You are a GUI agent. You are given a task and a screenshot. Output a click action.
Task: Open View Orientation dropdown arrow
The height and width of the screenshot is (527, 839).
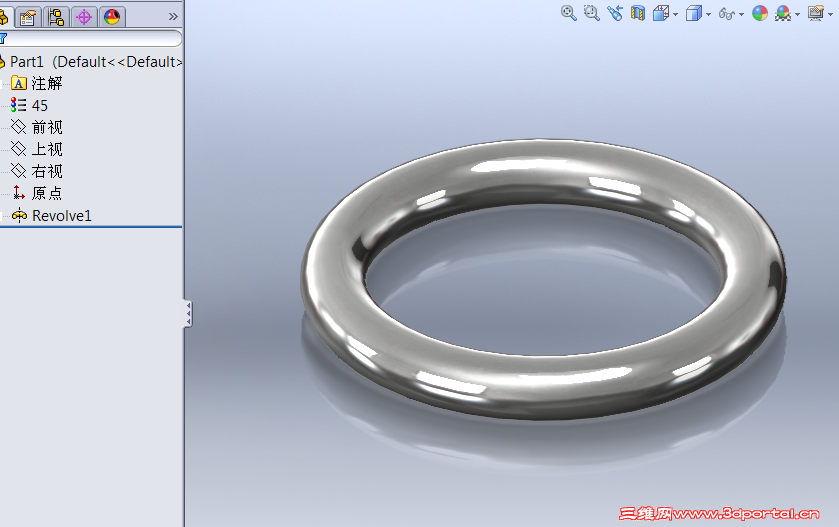[675, 14]
